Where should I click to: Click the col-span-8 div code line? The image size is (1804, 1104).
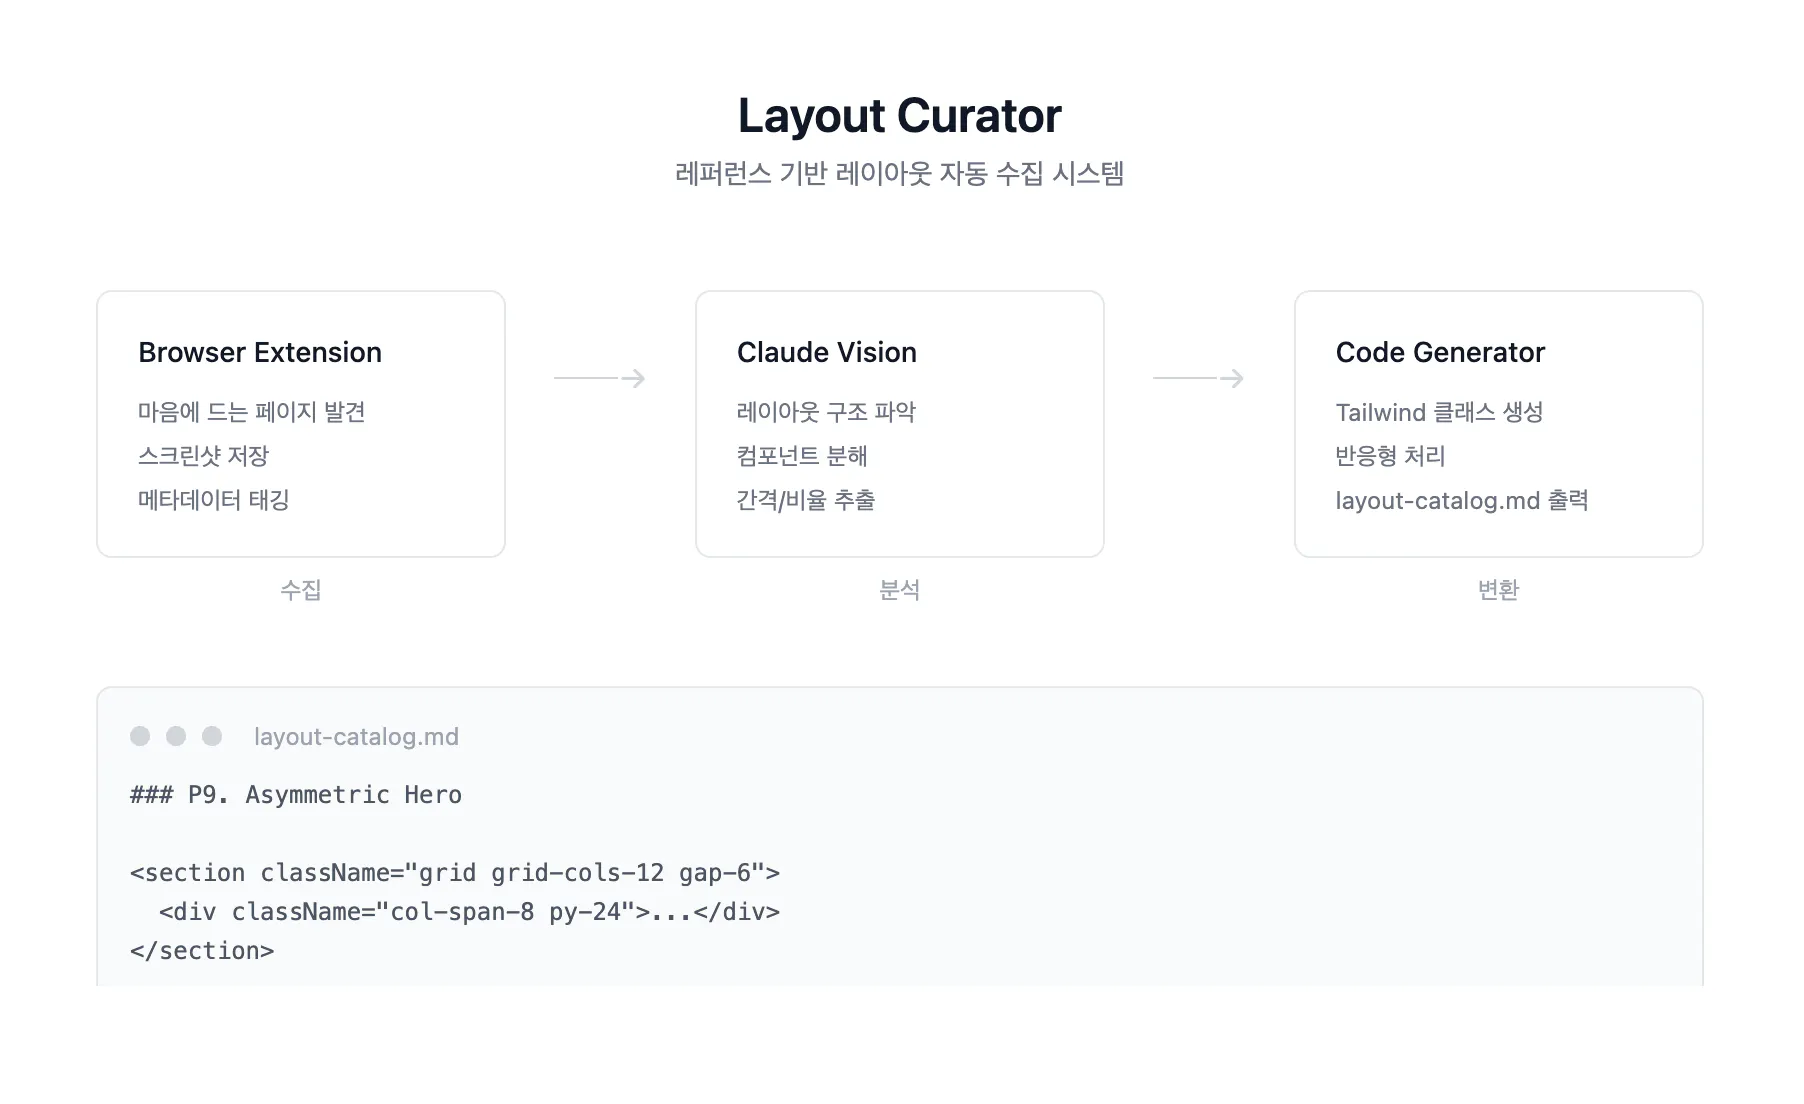pyautogui.click(x=469, y=912)
